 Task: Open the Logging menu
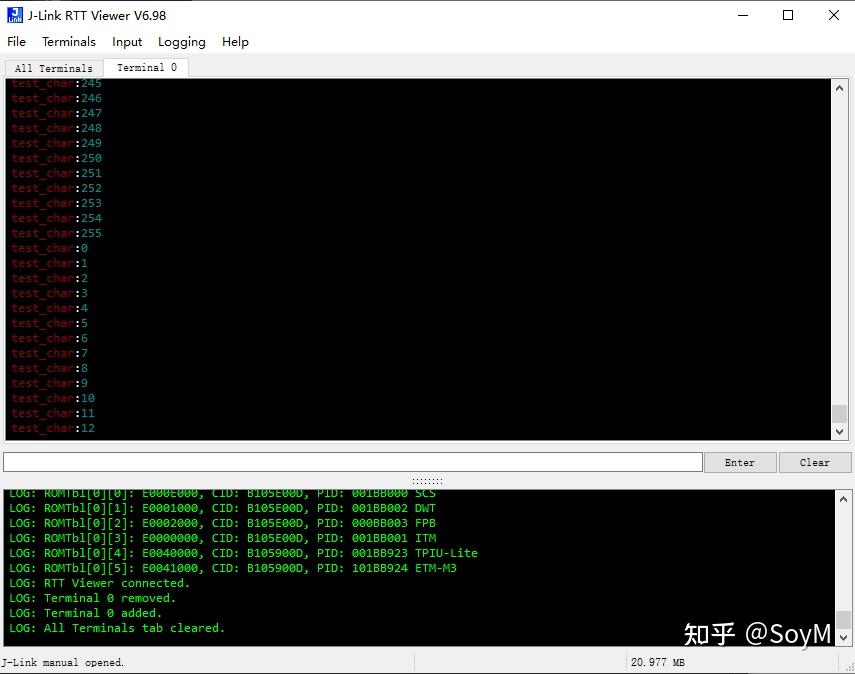pos(181,42)
